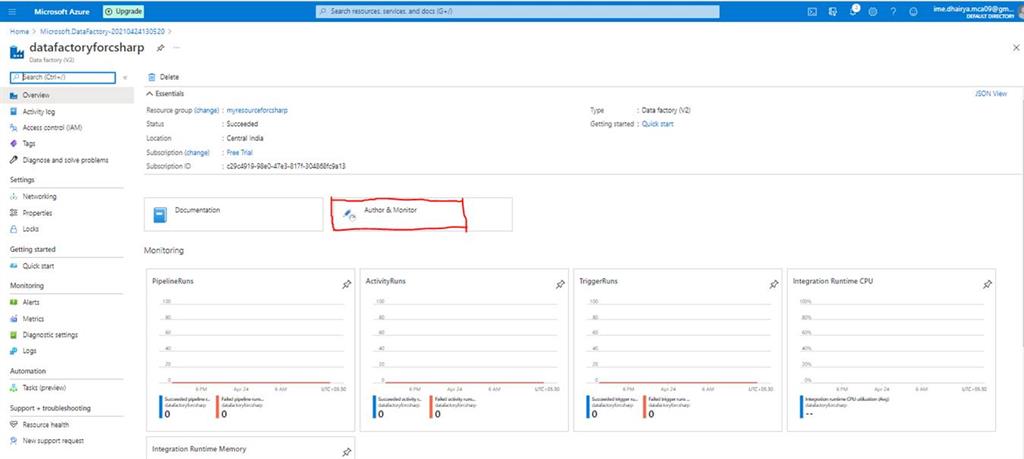
Task: Pin the PipelineRuns chart
Action: tap(346, 285)
